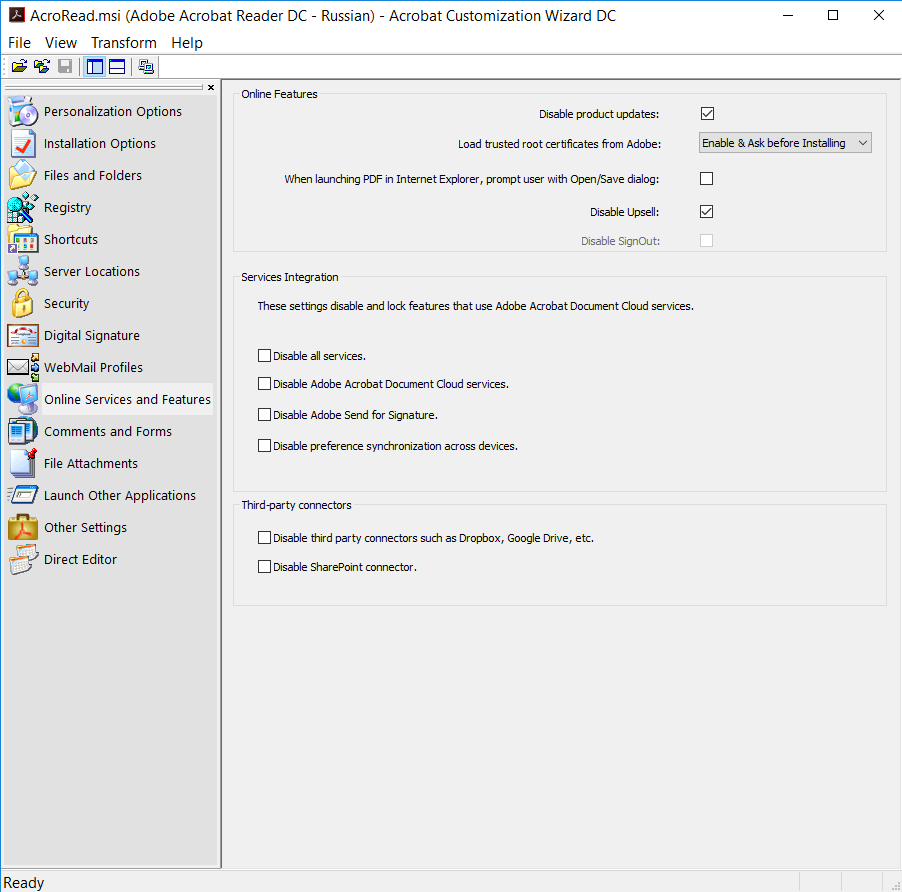
Task: Click the Security padlock icon
Action: 23,303
